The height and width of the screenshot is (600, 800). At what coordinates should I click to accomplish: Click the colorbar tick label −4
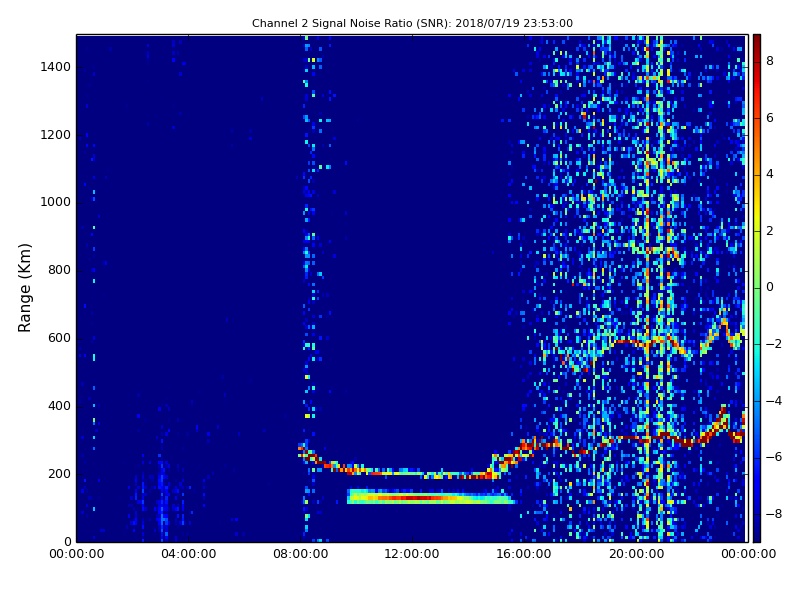coord(774,401)
